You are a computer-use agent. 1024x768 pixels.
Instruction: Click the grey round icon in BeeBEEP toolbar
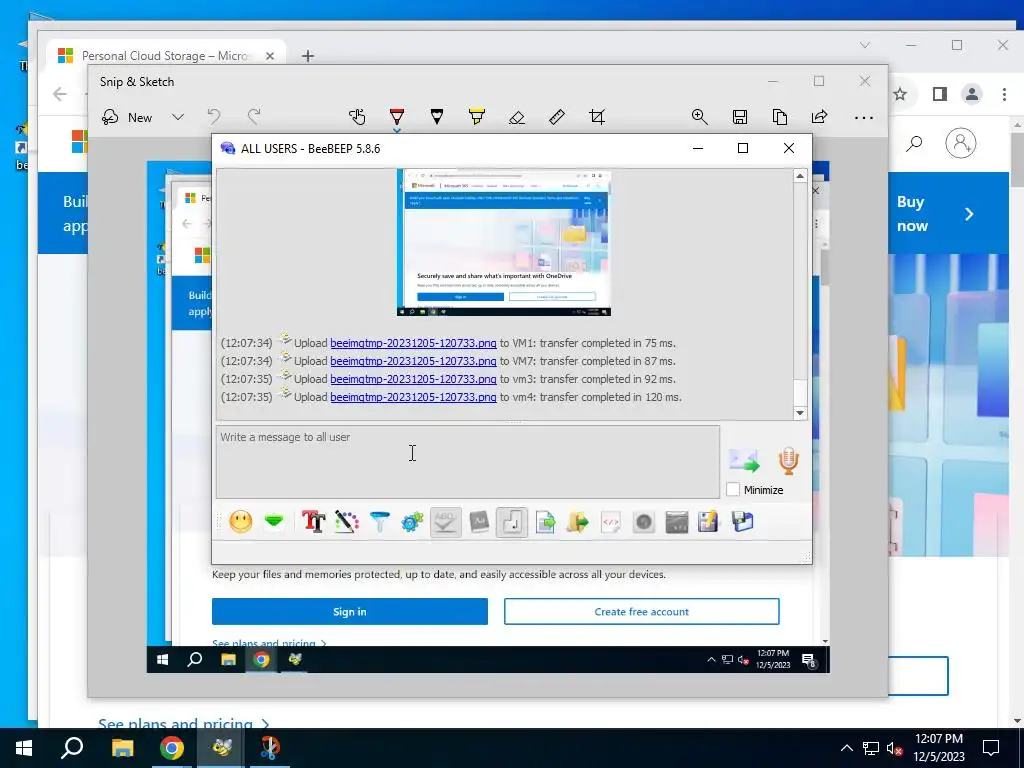click(644, 522)
